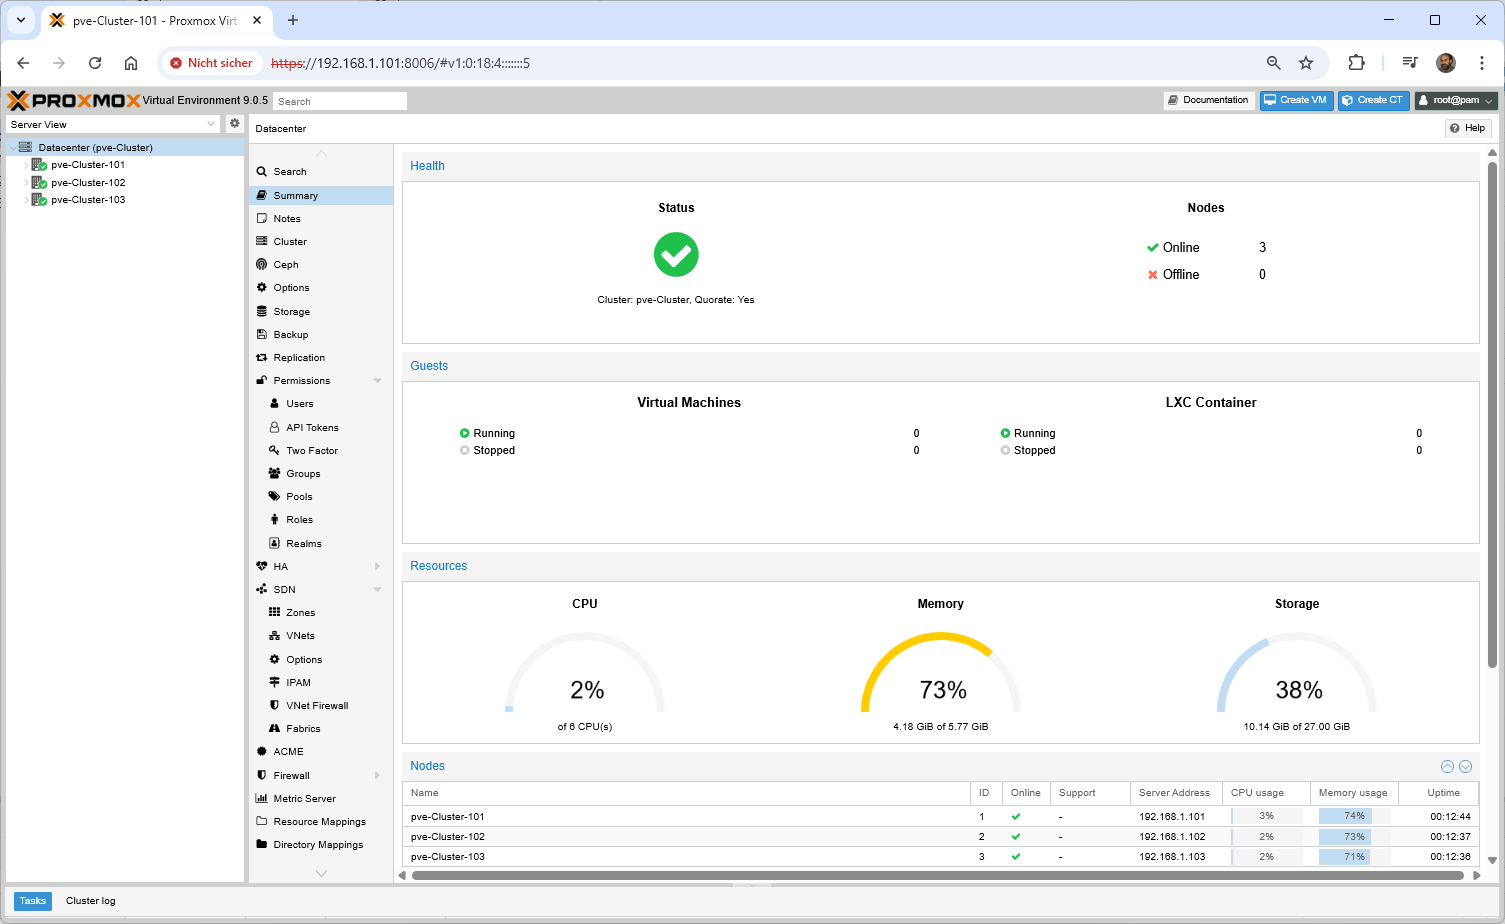1505x924 pixels.
Task: Open the Replication settings page
Action: tap(298, 358)
